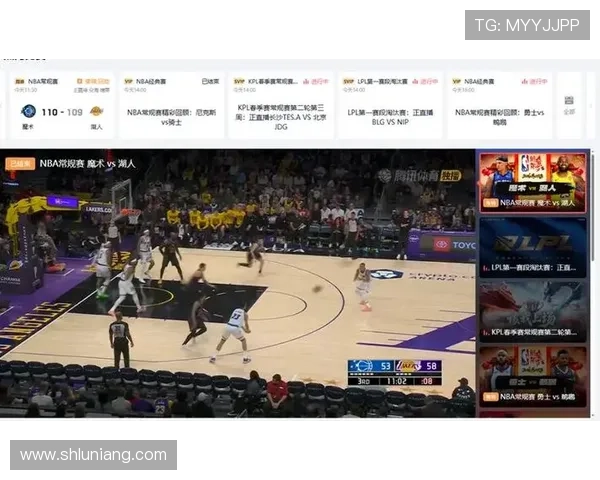Click the 进行中 status on the 勇士vs鹈鹕 card
This screenshot has width=600, height=480.
(535, 82)
